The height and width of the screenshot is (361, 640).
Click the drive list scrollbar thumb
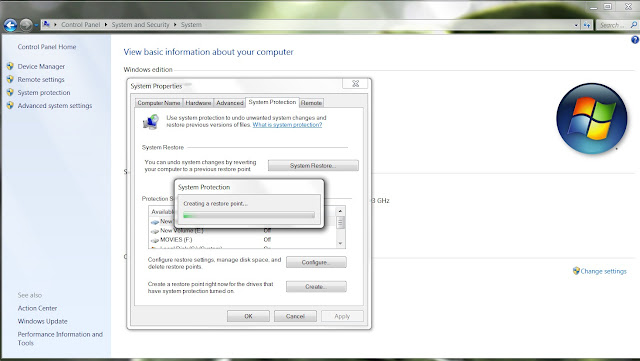(x=340, y=223)
